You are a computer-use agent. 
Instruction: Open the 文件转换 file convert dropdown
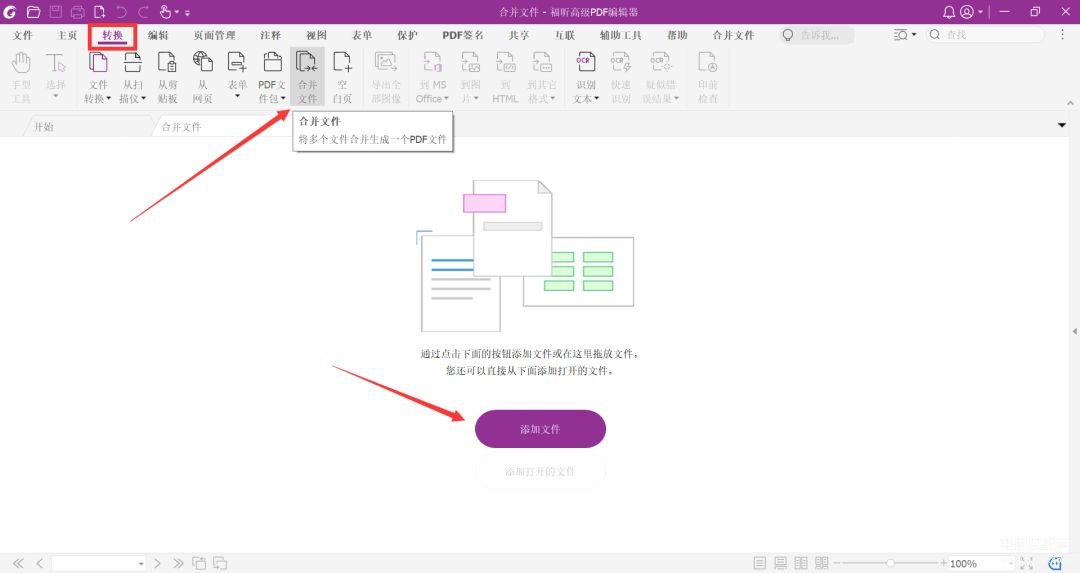point(98,78)
